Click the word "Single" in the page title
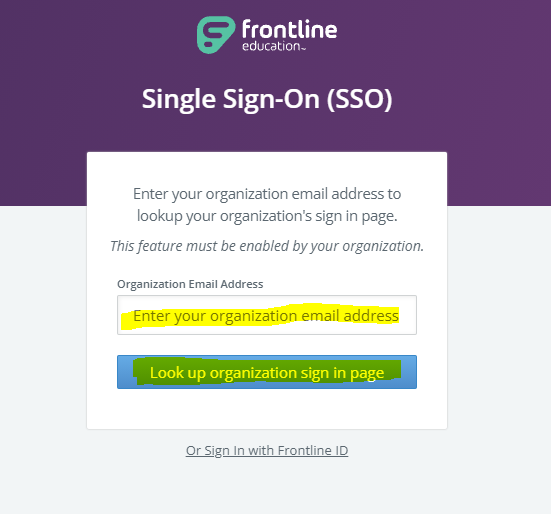 (179, 99)
